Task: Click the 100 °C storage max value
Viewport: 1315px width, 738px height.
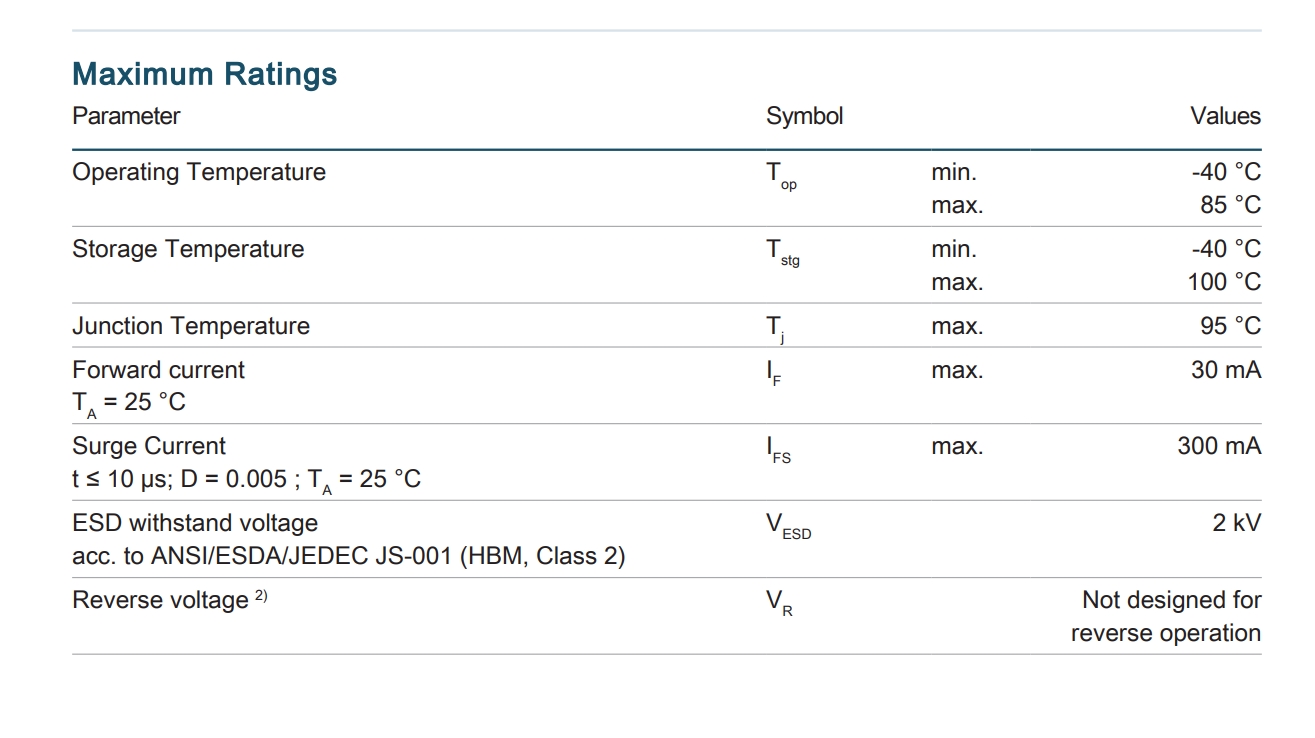Action: coord(1224,282)
